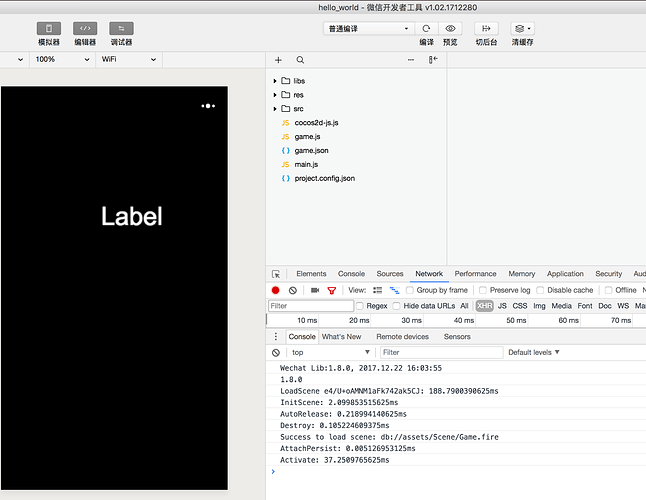Enable Disable cache checkbox
Viewport: 646px width, 500px height.
tap(540, 290)
